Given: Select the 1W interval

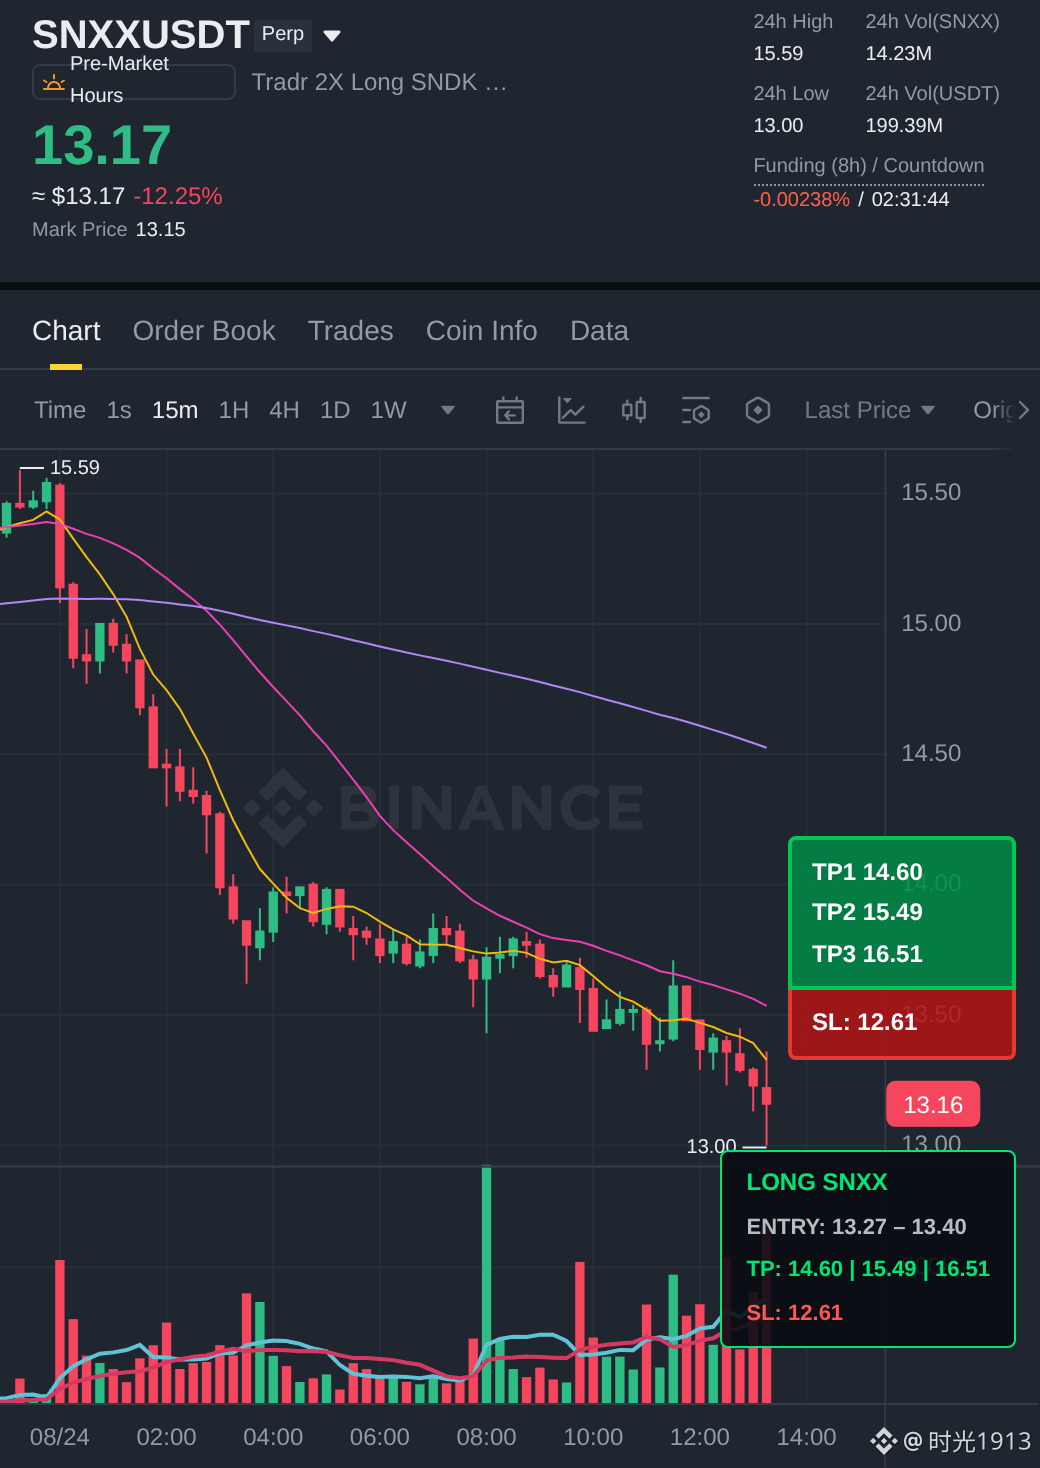Looking at the screenshot, I should 389,410.
